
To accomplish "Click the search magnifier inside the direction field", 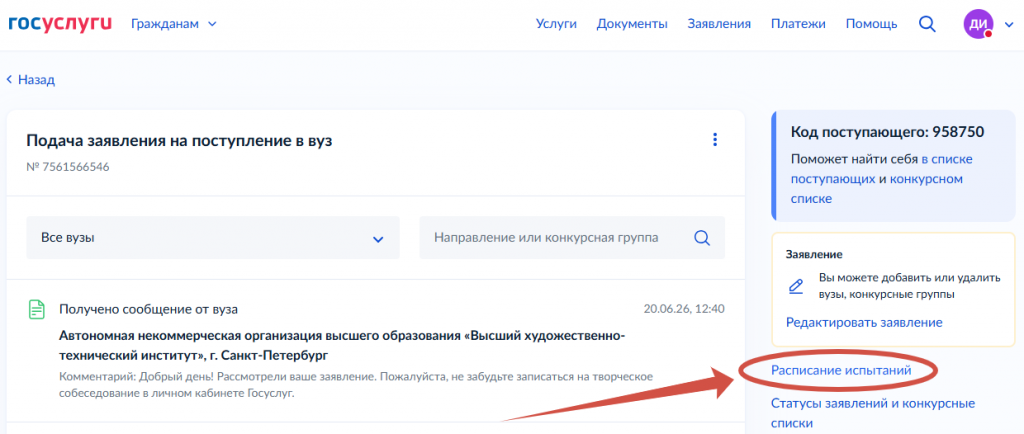I will 702,238.
